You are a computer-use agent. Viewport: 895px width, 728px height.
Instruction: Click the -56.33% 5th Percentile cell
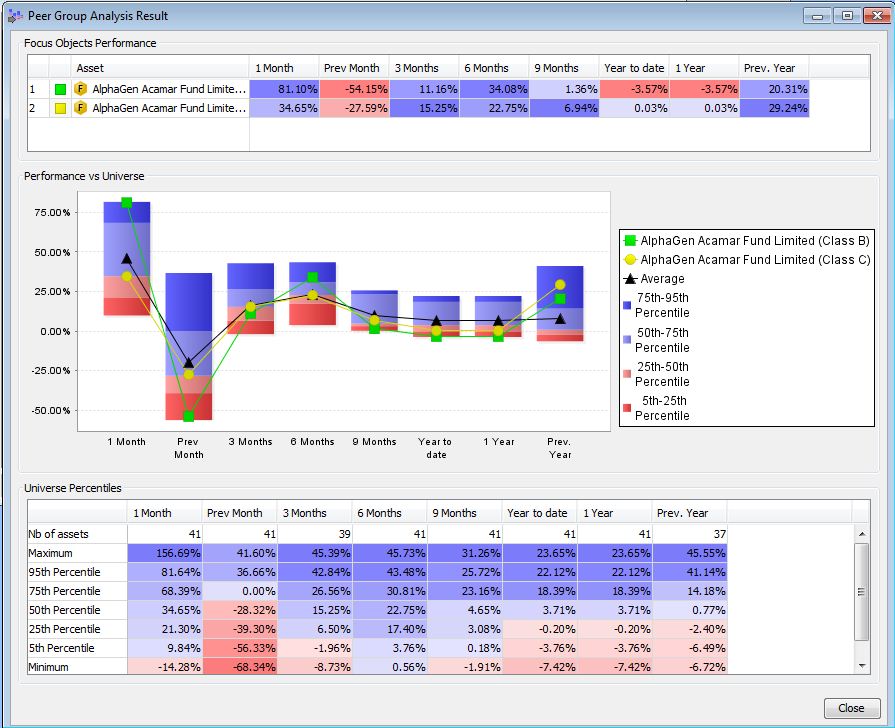(240, 647)
